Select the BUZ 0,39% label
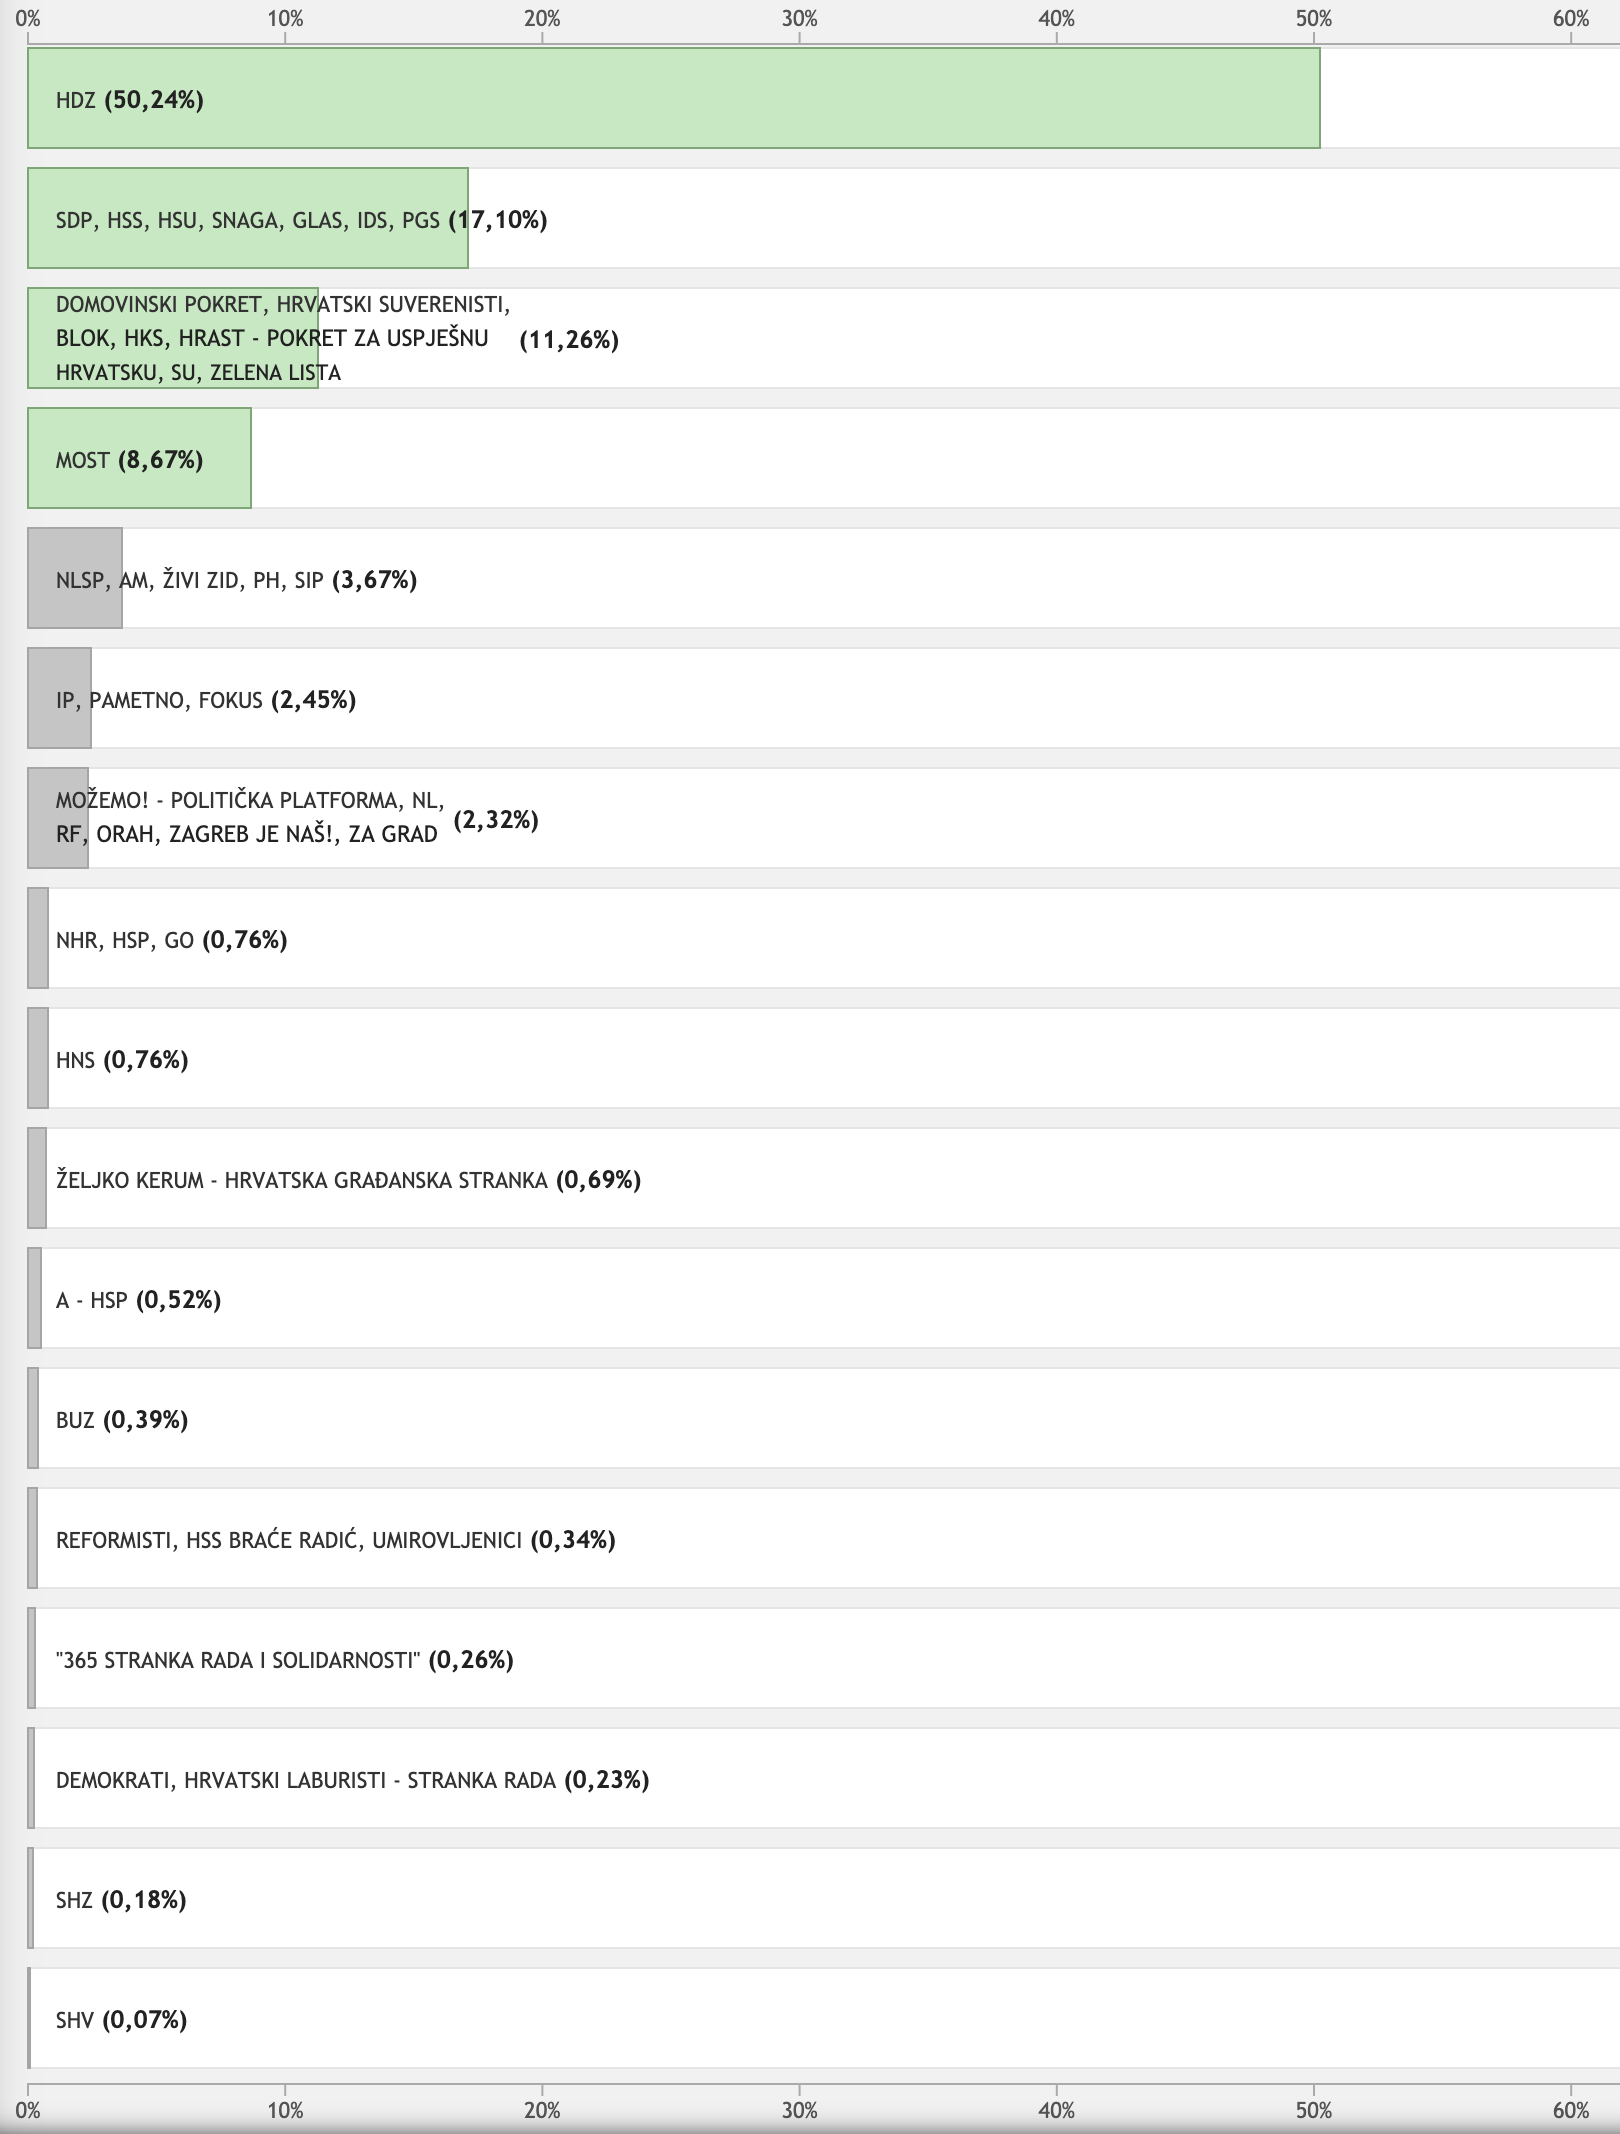Image resolution: width=1620 pixels, height=2134 pixels. tap(122, 1420)
